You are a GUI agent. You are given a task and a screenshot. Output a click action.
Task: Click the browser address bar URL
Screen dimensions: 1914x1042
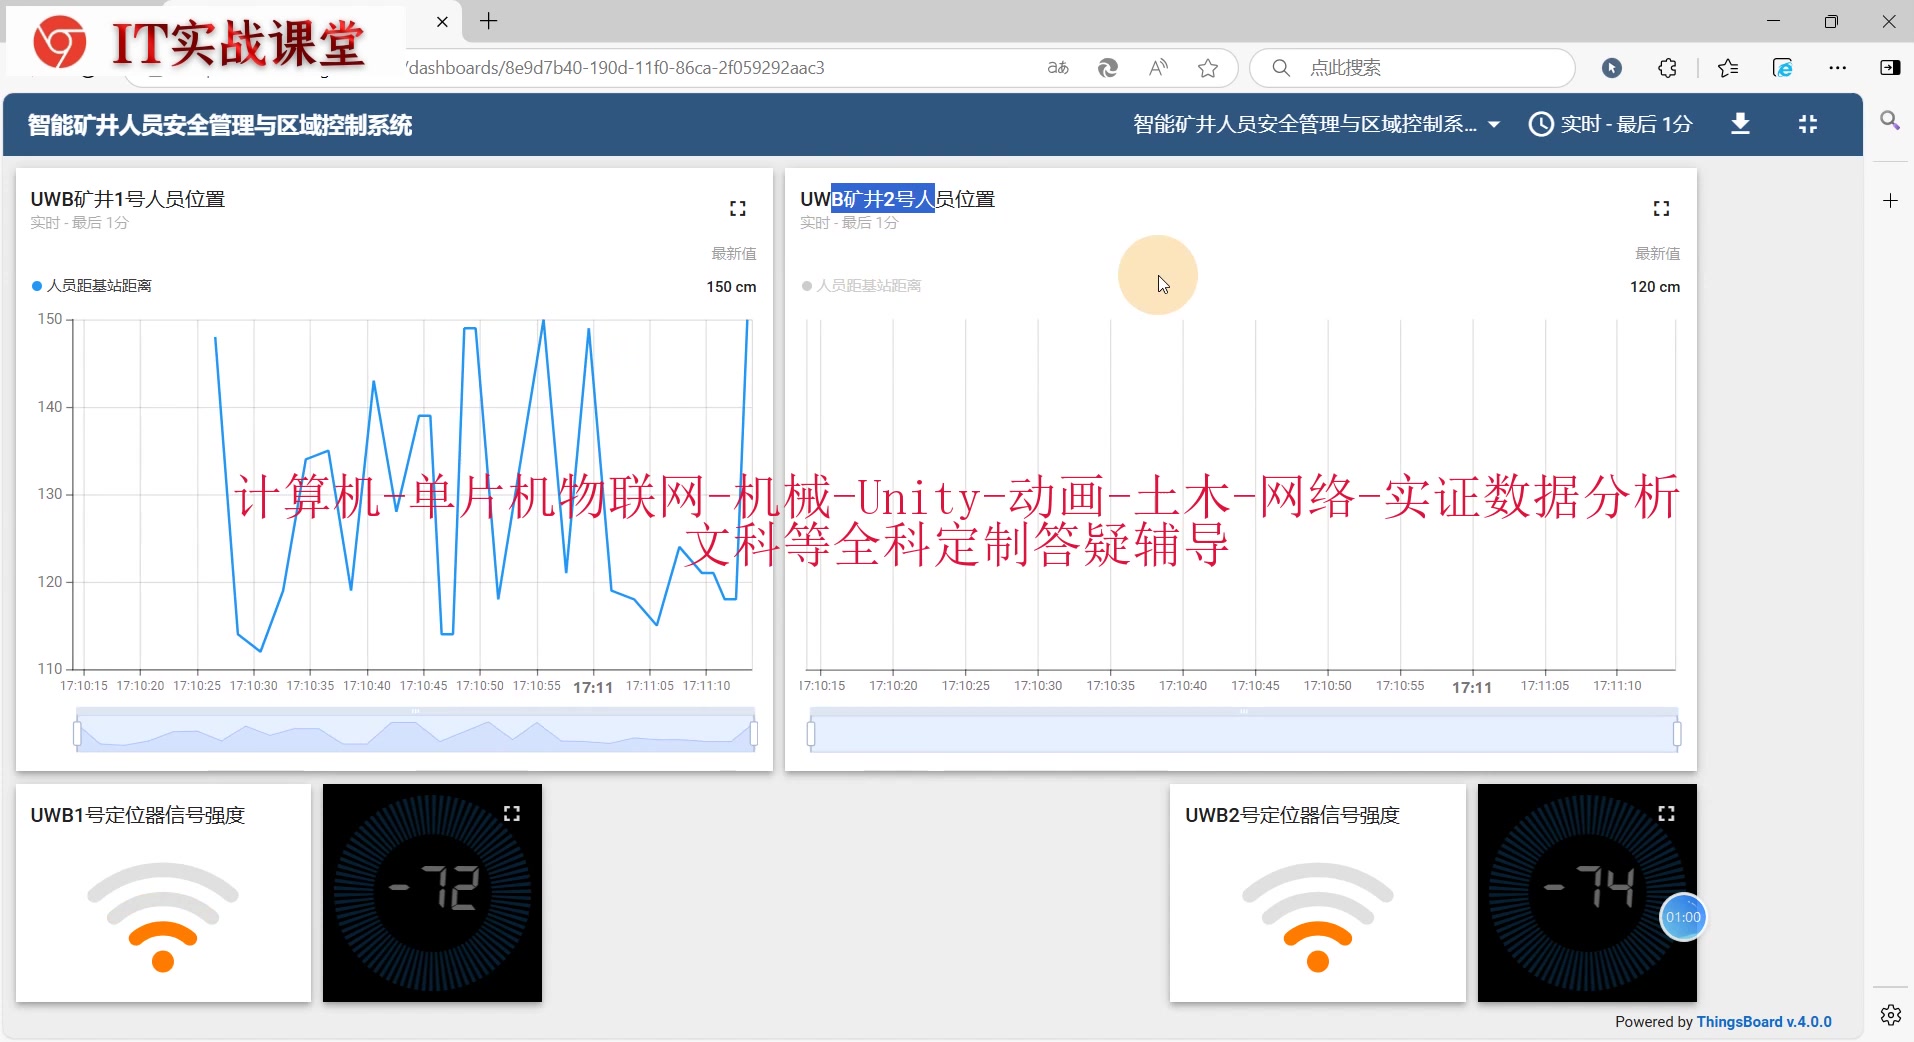pos(616,68)
